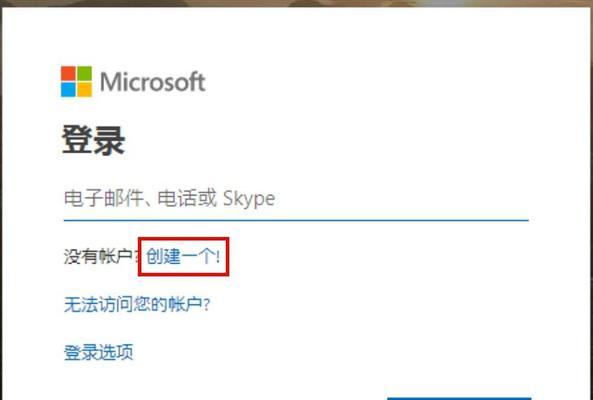Open the 创建一个! account creation link
The width and height of the screenshot is (593, 400).
183,257
